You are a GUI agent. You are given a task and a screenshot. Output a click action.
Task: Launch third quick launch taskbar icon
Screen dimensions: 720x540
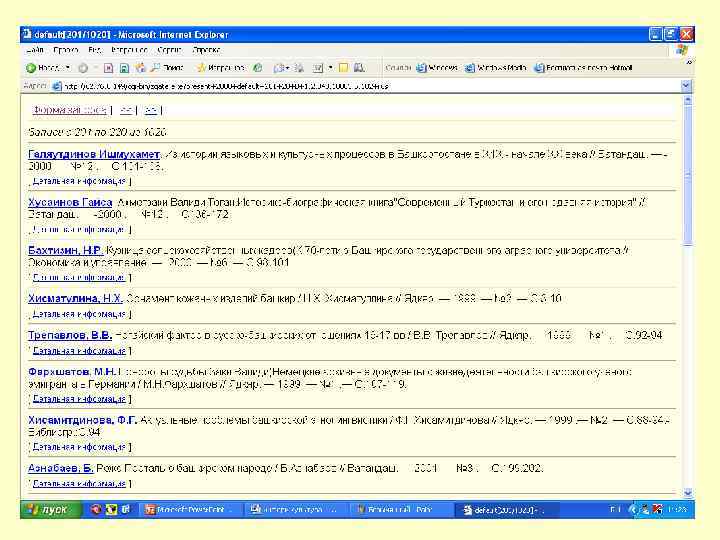125,509
